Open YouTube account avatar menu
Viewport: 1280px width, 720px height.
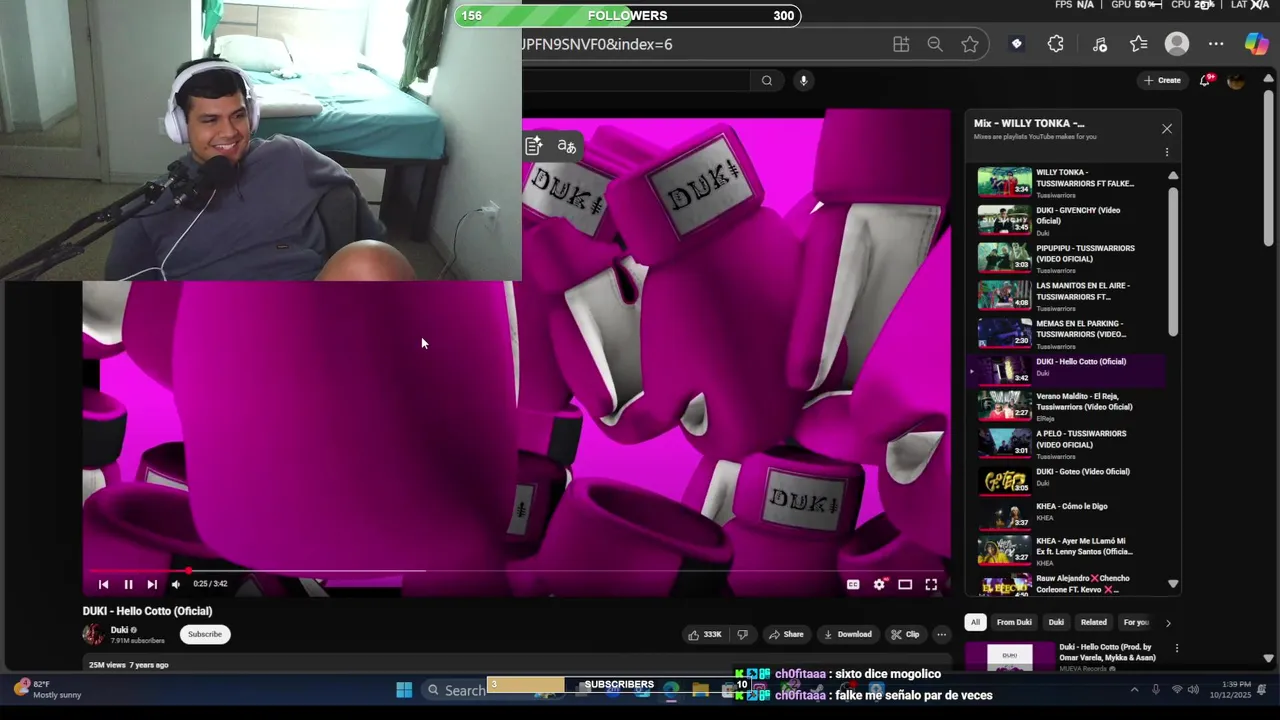[x=1236, y=81]
